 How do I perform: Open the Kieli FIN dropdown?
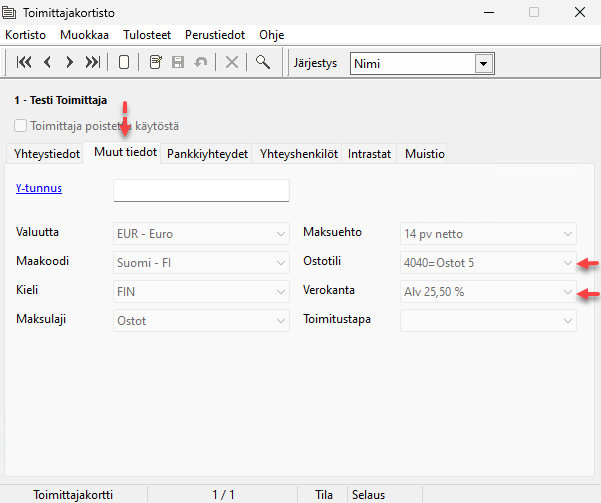(x=201, y=292)
